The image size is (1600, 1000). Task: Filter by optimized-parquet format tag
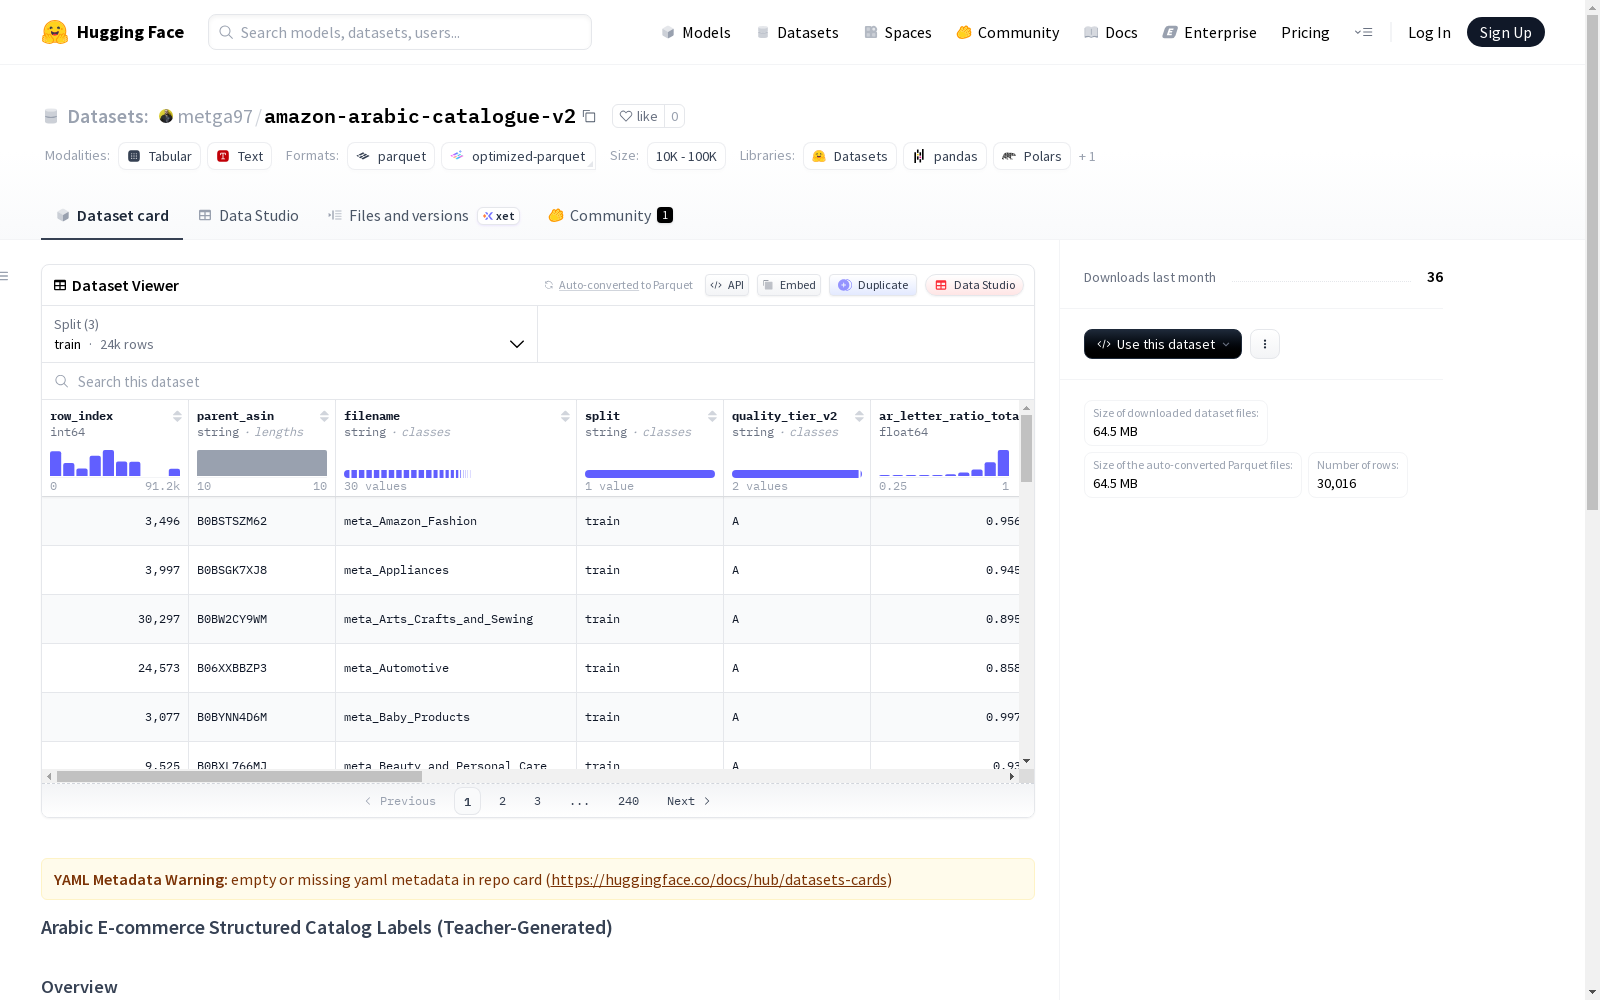[518, 156]
